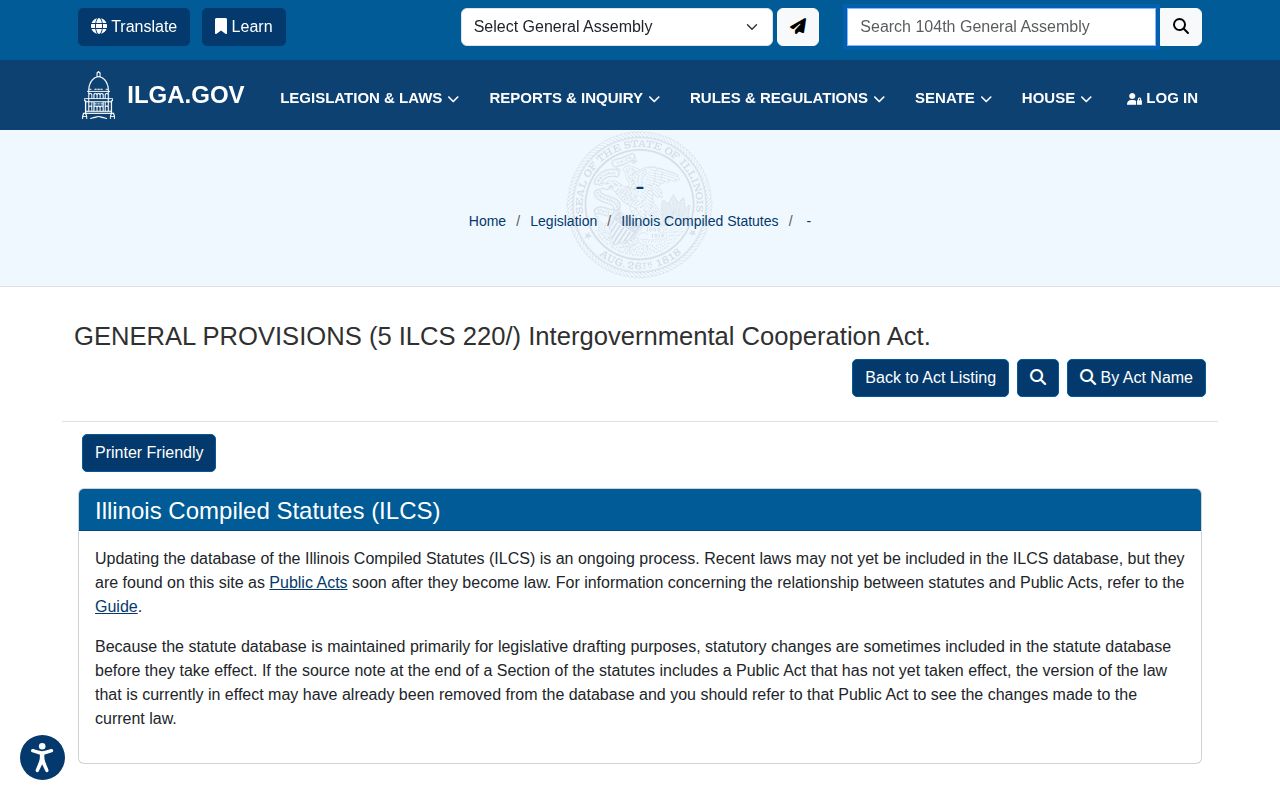Expand the Rules & Regulations menu

click(787, 98)
